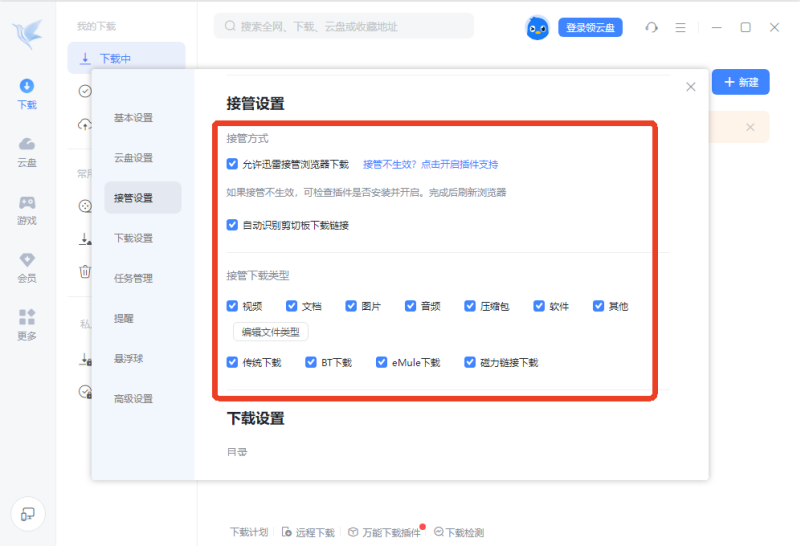The height and width of the screenshot is (546, 800).
Task: Open customer service headset icon
Action: [x=652, y=28]
